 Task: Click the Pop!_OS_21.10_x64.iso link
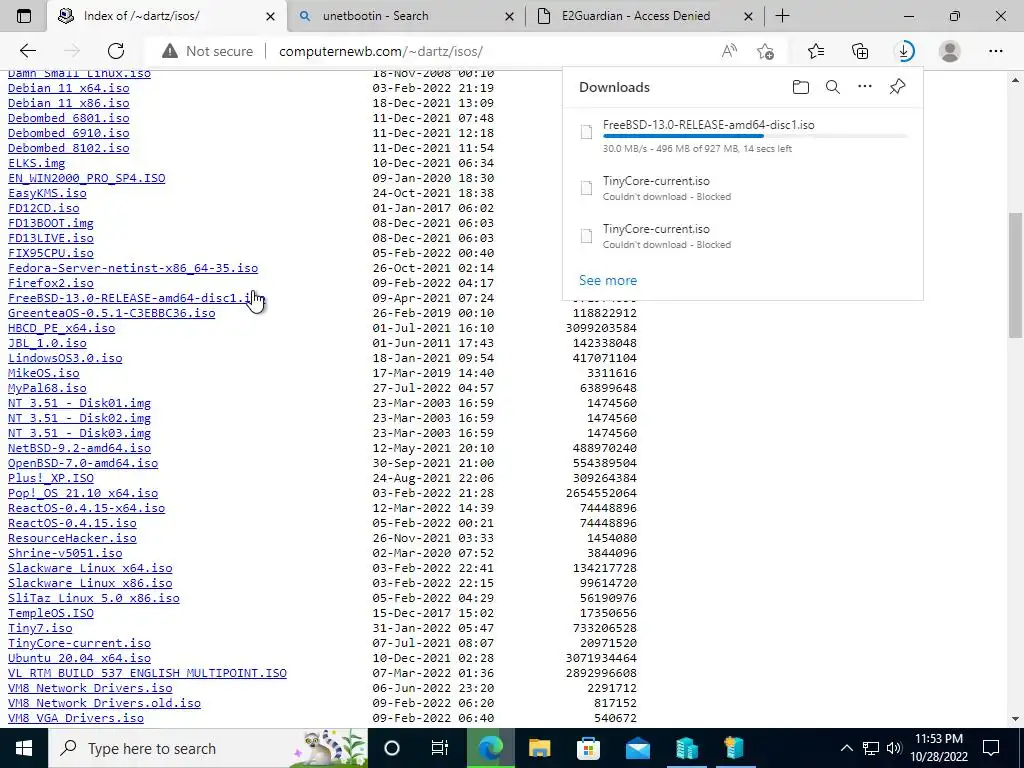tap(83, 493)
